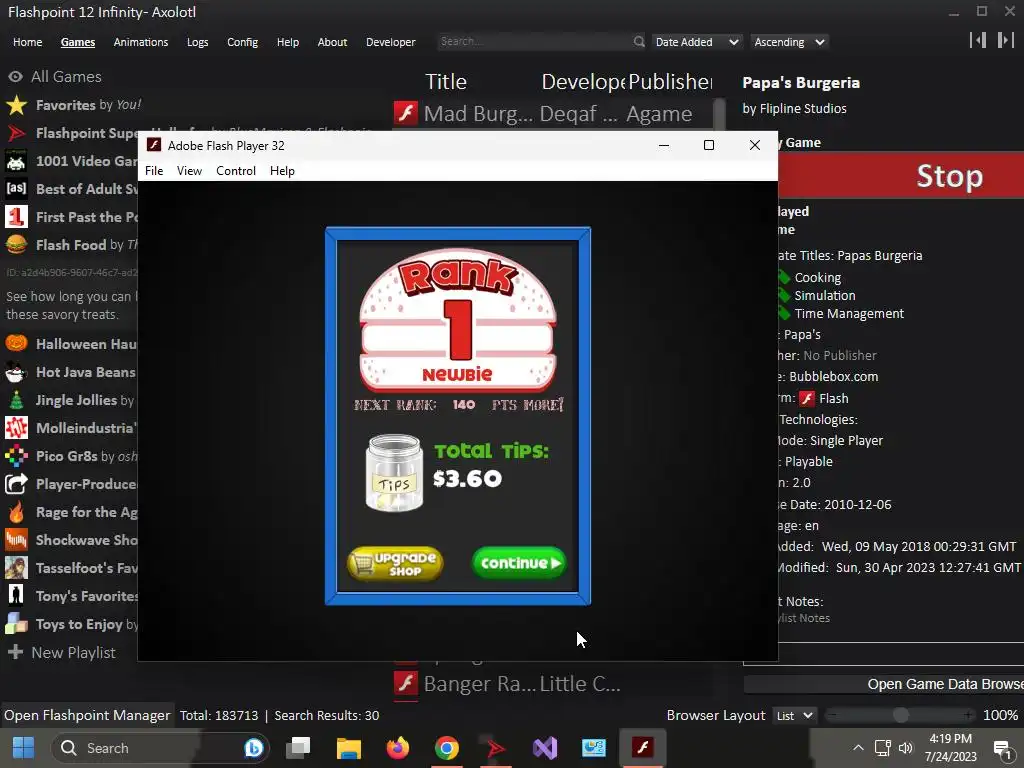Open File Explorer from the taskbar
This screenshot has height=768, width=1024.
click(348, 748)
